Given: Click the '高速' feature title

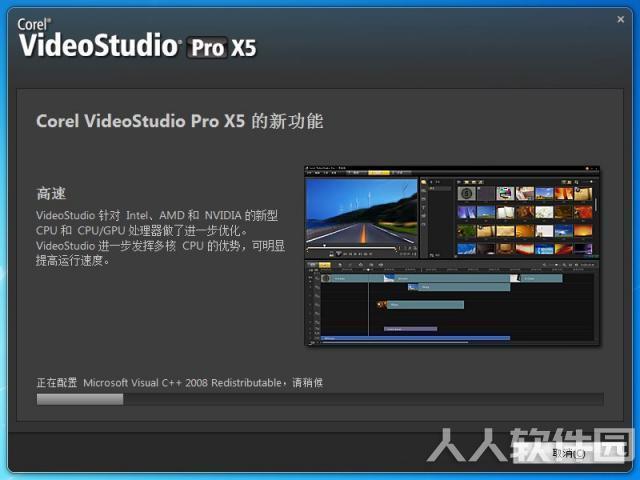Looking at the screenshot, I should 51,193.
